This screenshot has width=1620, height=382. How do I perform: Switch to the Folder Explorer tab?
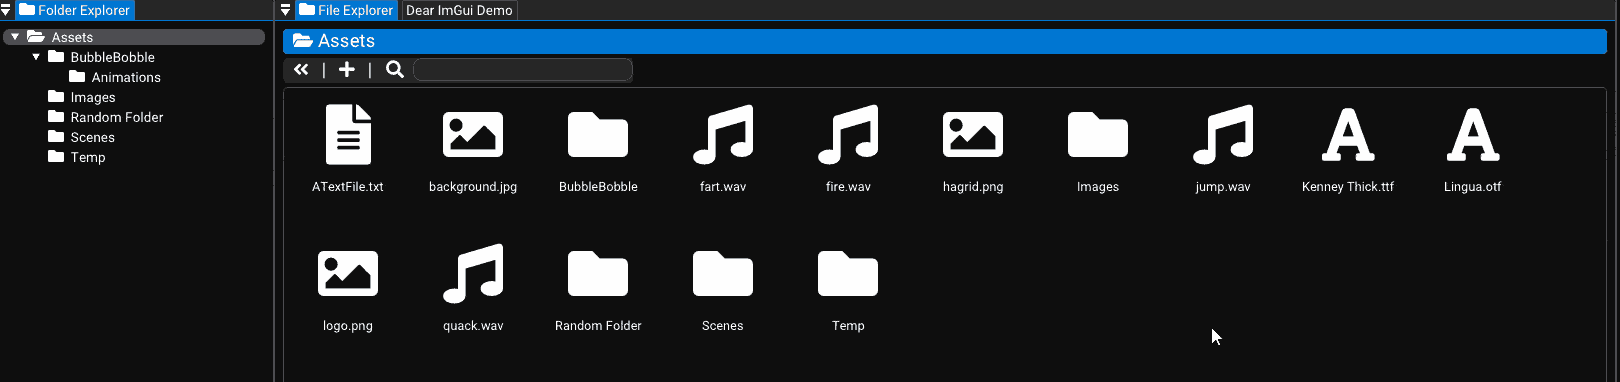[75, 10]
